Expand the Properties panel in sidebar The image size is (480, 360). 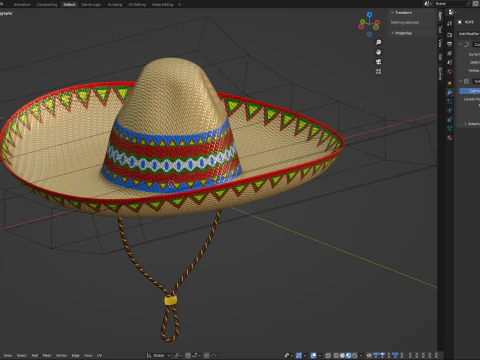pyautogui.click(x=402, y=33)
